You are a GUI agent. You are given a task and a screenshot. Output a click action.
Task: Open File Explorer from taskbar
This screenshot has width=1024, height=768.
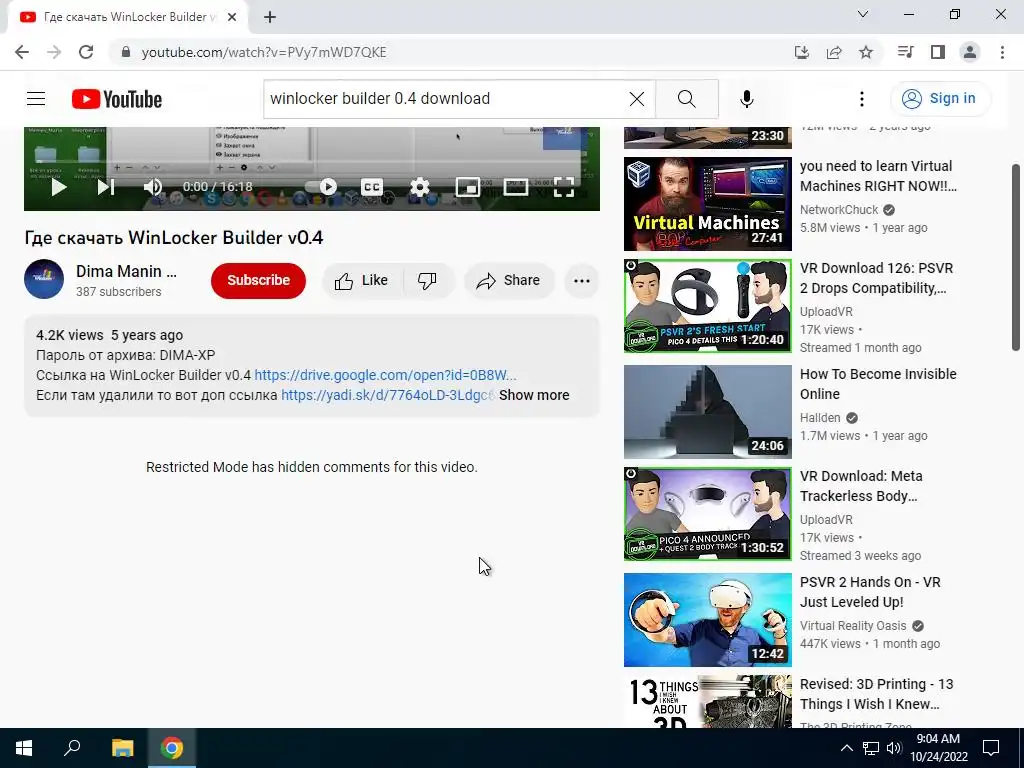(122, 748)
